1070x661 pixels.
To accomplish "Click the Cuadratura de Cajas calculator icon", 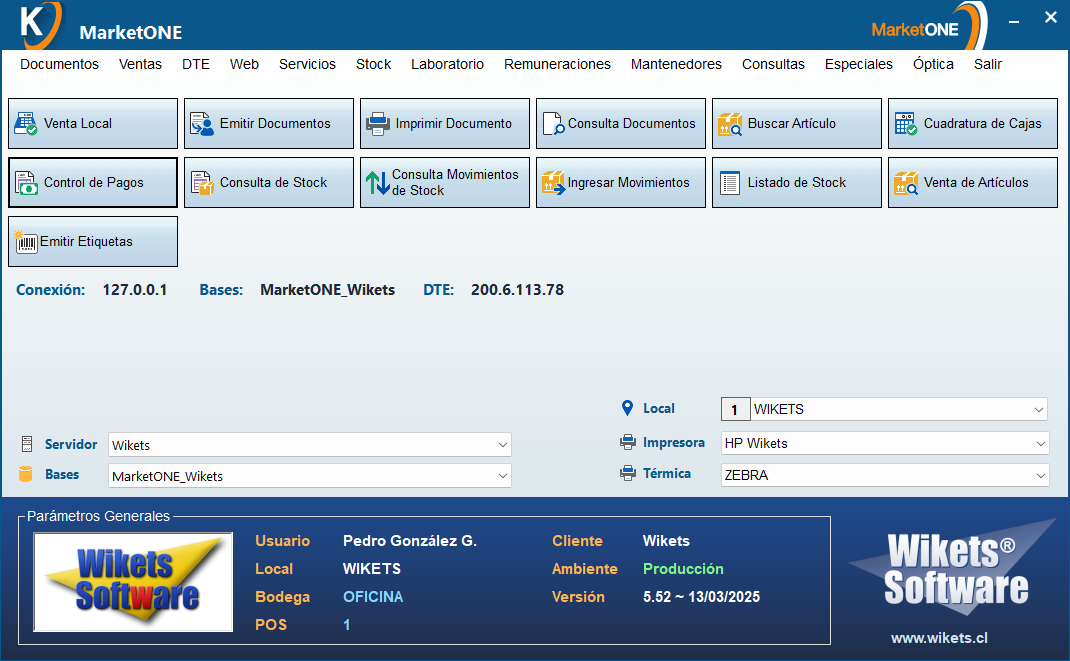I will 905,124.
